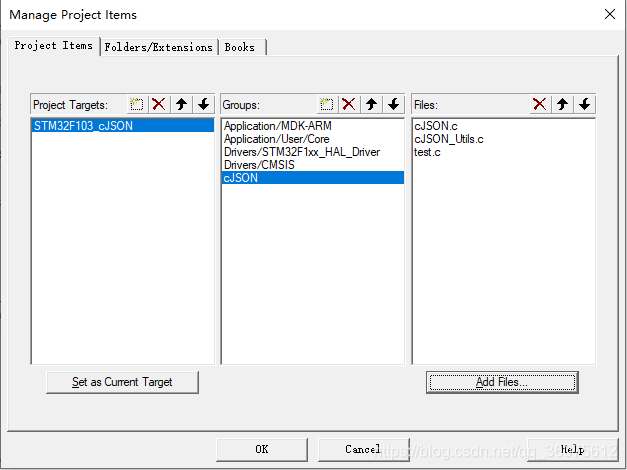The height and width of the screenshot is (470, 627).
Task: Create a new group
Action: [327, 104]
